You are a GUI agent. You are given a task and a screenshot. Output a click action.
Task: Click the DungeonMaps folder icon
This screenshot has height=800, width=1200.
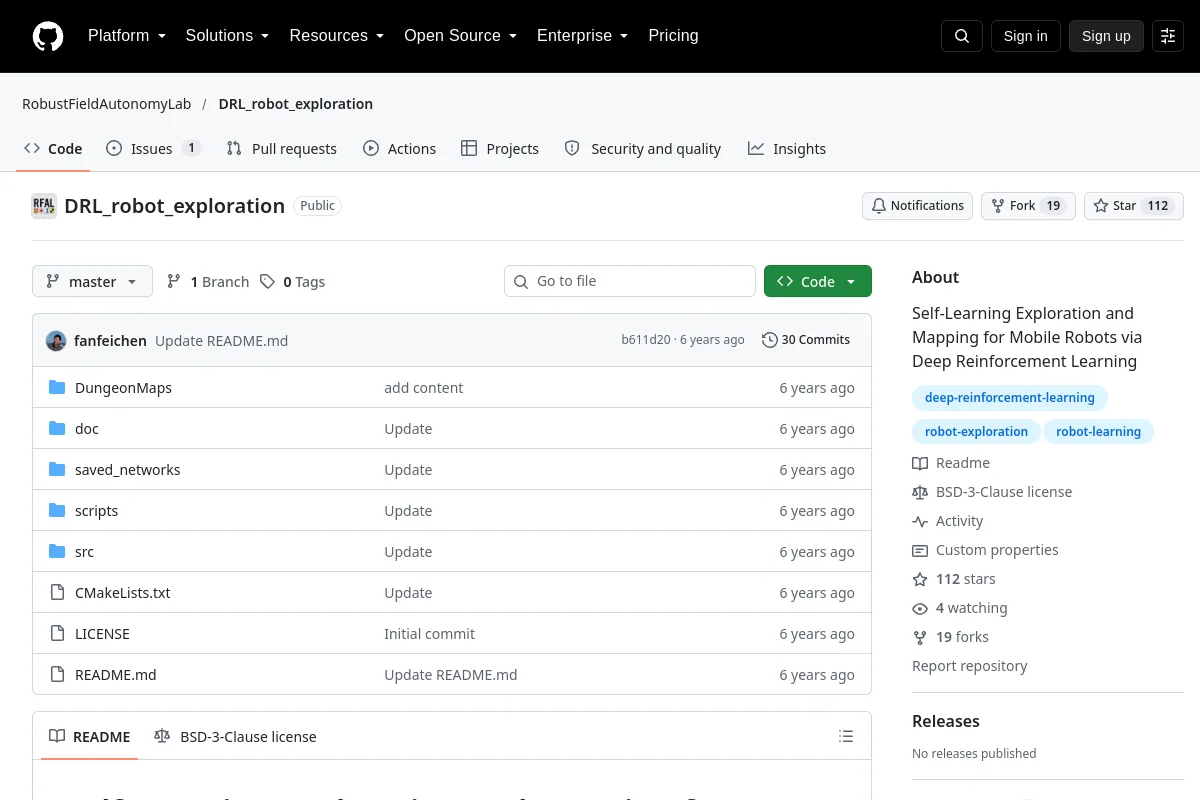(57, 388)
